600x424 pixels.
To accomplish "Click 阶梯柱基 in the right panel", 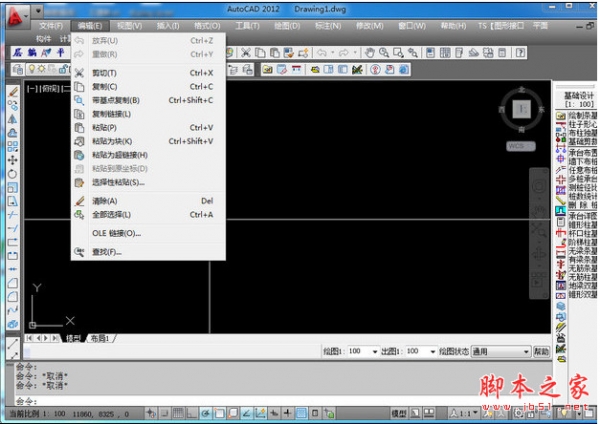I will click(582, 243).
